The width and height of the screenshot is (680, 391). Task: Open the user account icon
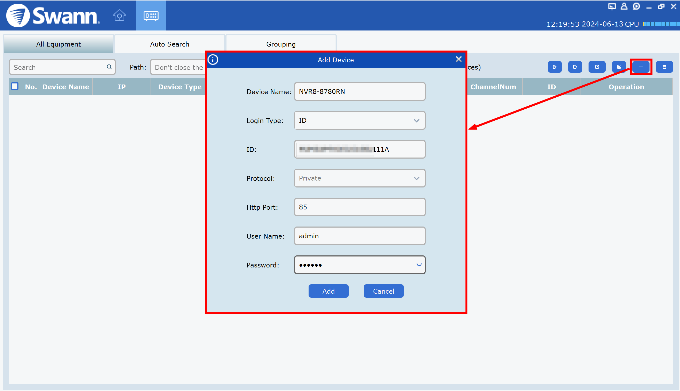624,7
